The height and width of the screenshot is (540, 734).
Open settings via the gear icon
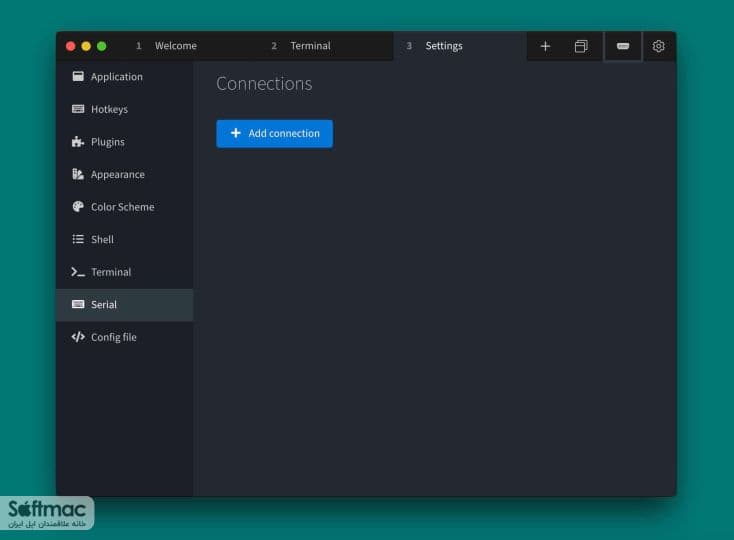[659, 46]
